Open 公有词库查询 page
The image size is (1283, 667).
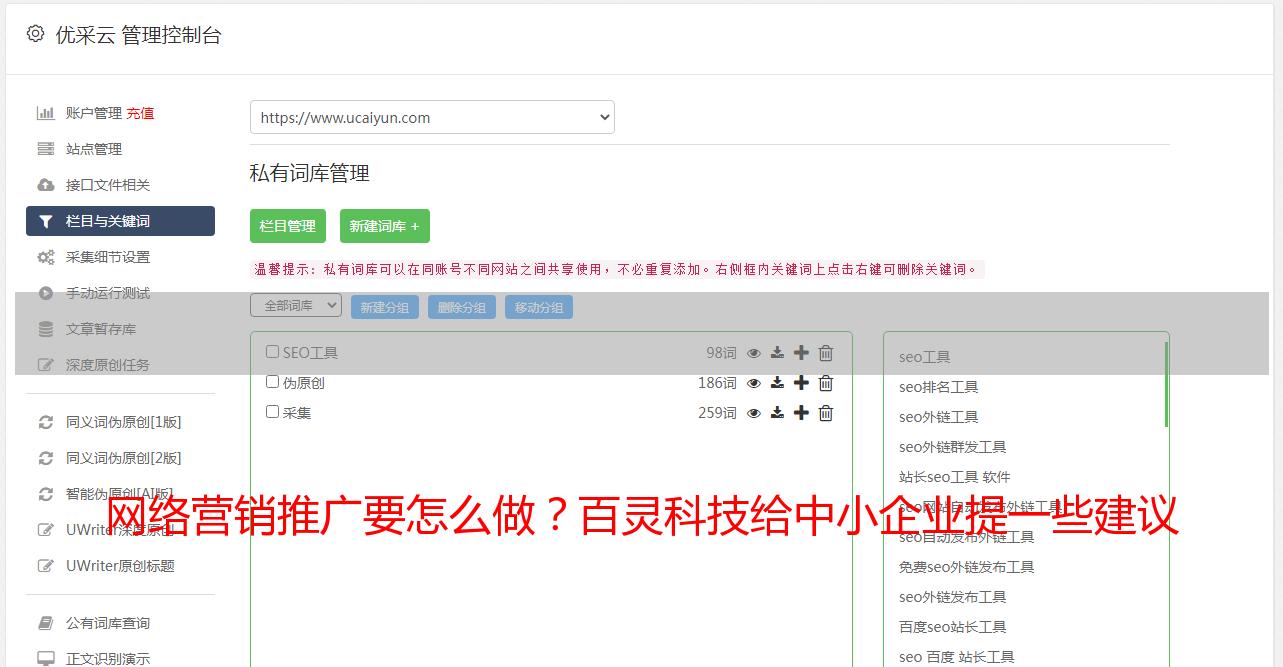(x=108, y=623)
